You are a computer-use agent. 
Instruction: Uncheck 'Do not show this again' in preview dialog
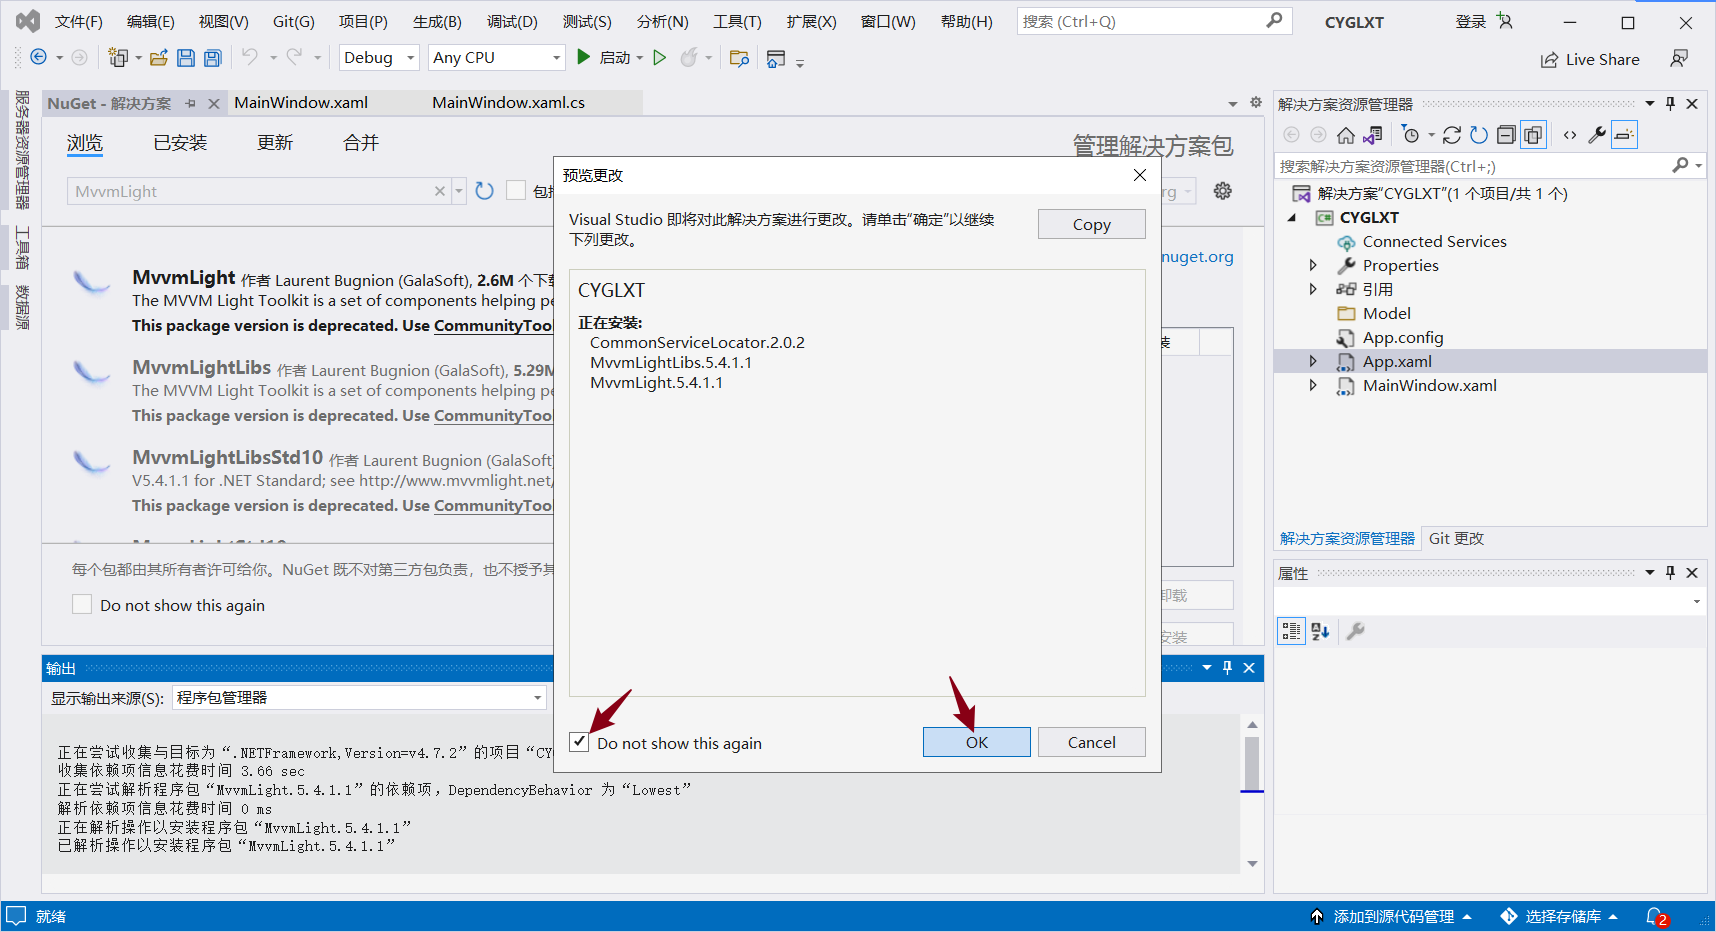pos(579,742)
